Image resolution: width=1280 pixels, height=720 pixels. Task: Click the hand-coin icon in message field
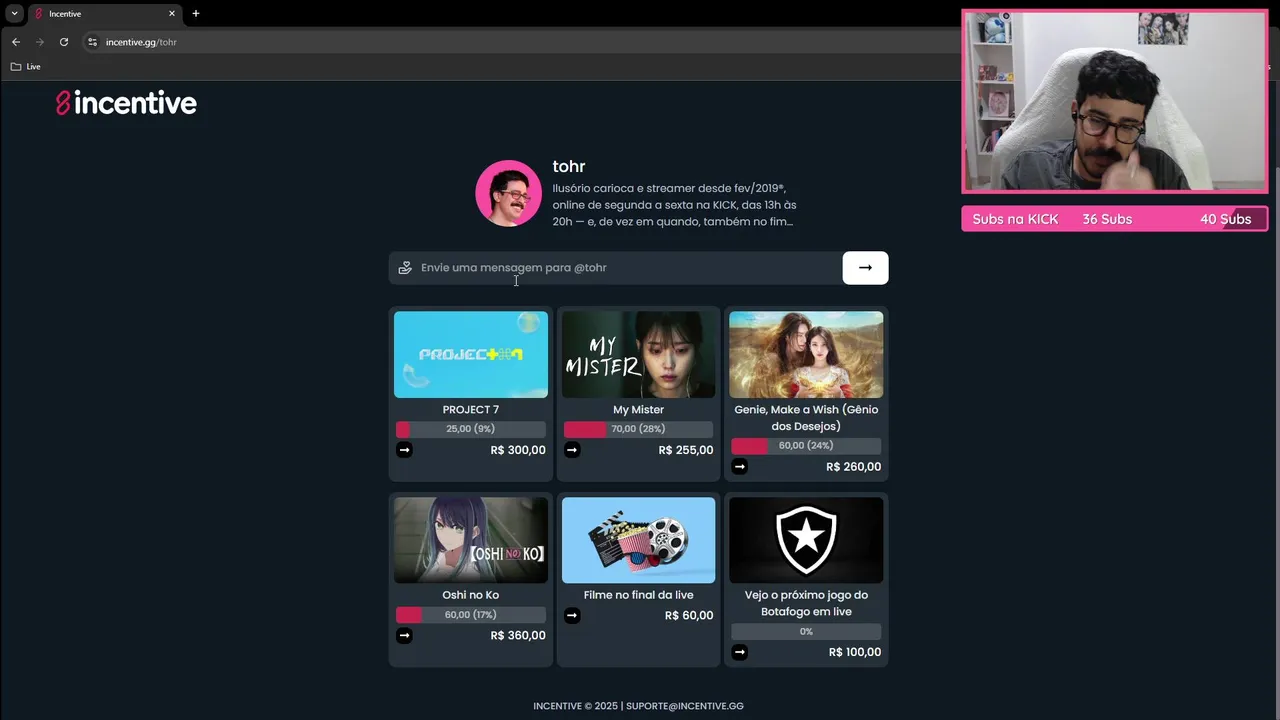(x=405, y=268)
